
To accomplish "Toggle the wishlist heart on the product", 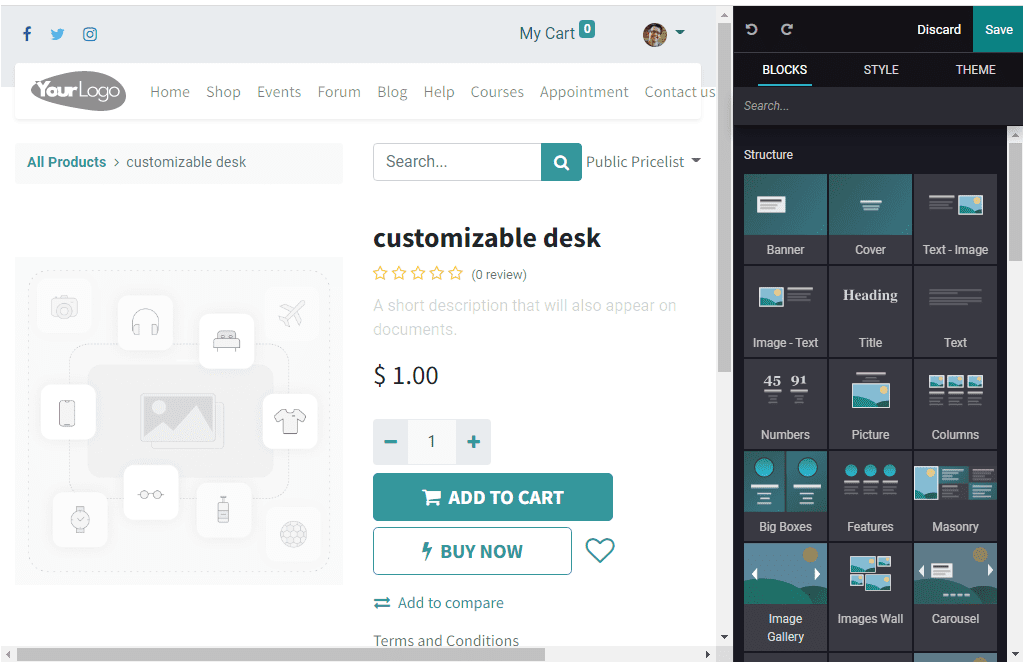I will point(600,550).
